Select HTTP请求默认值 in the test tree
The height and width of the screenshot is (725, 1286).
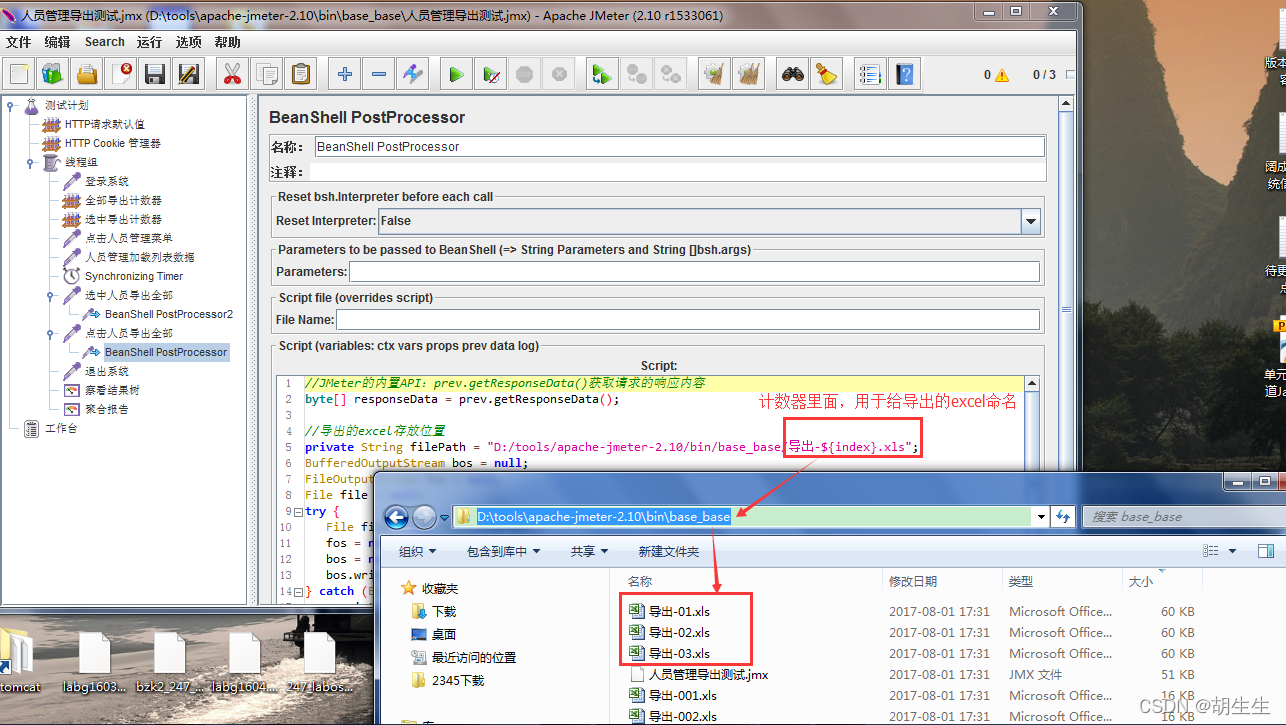[x=104, y=125]
